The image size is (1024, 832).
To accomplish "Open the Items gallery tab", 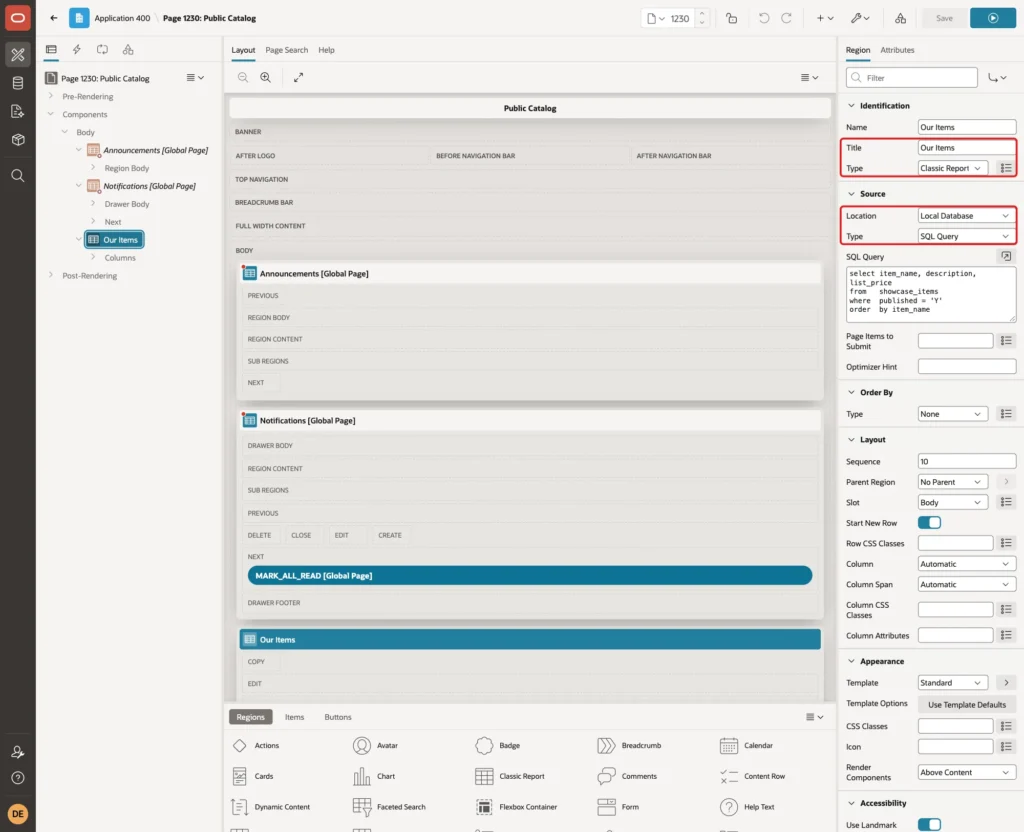I will tap(295, 717).
